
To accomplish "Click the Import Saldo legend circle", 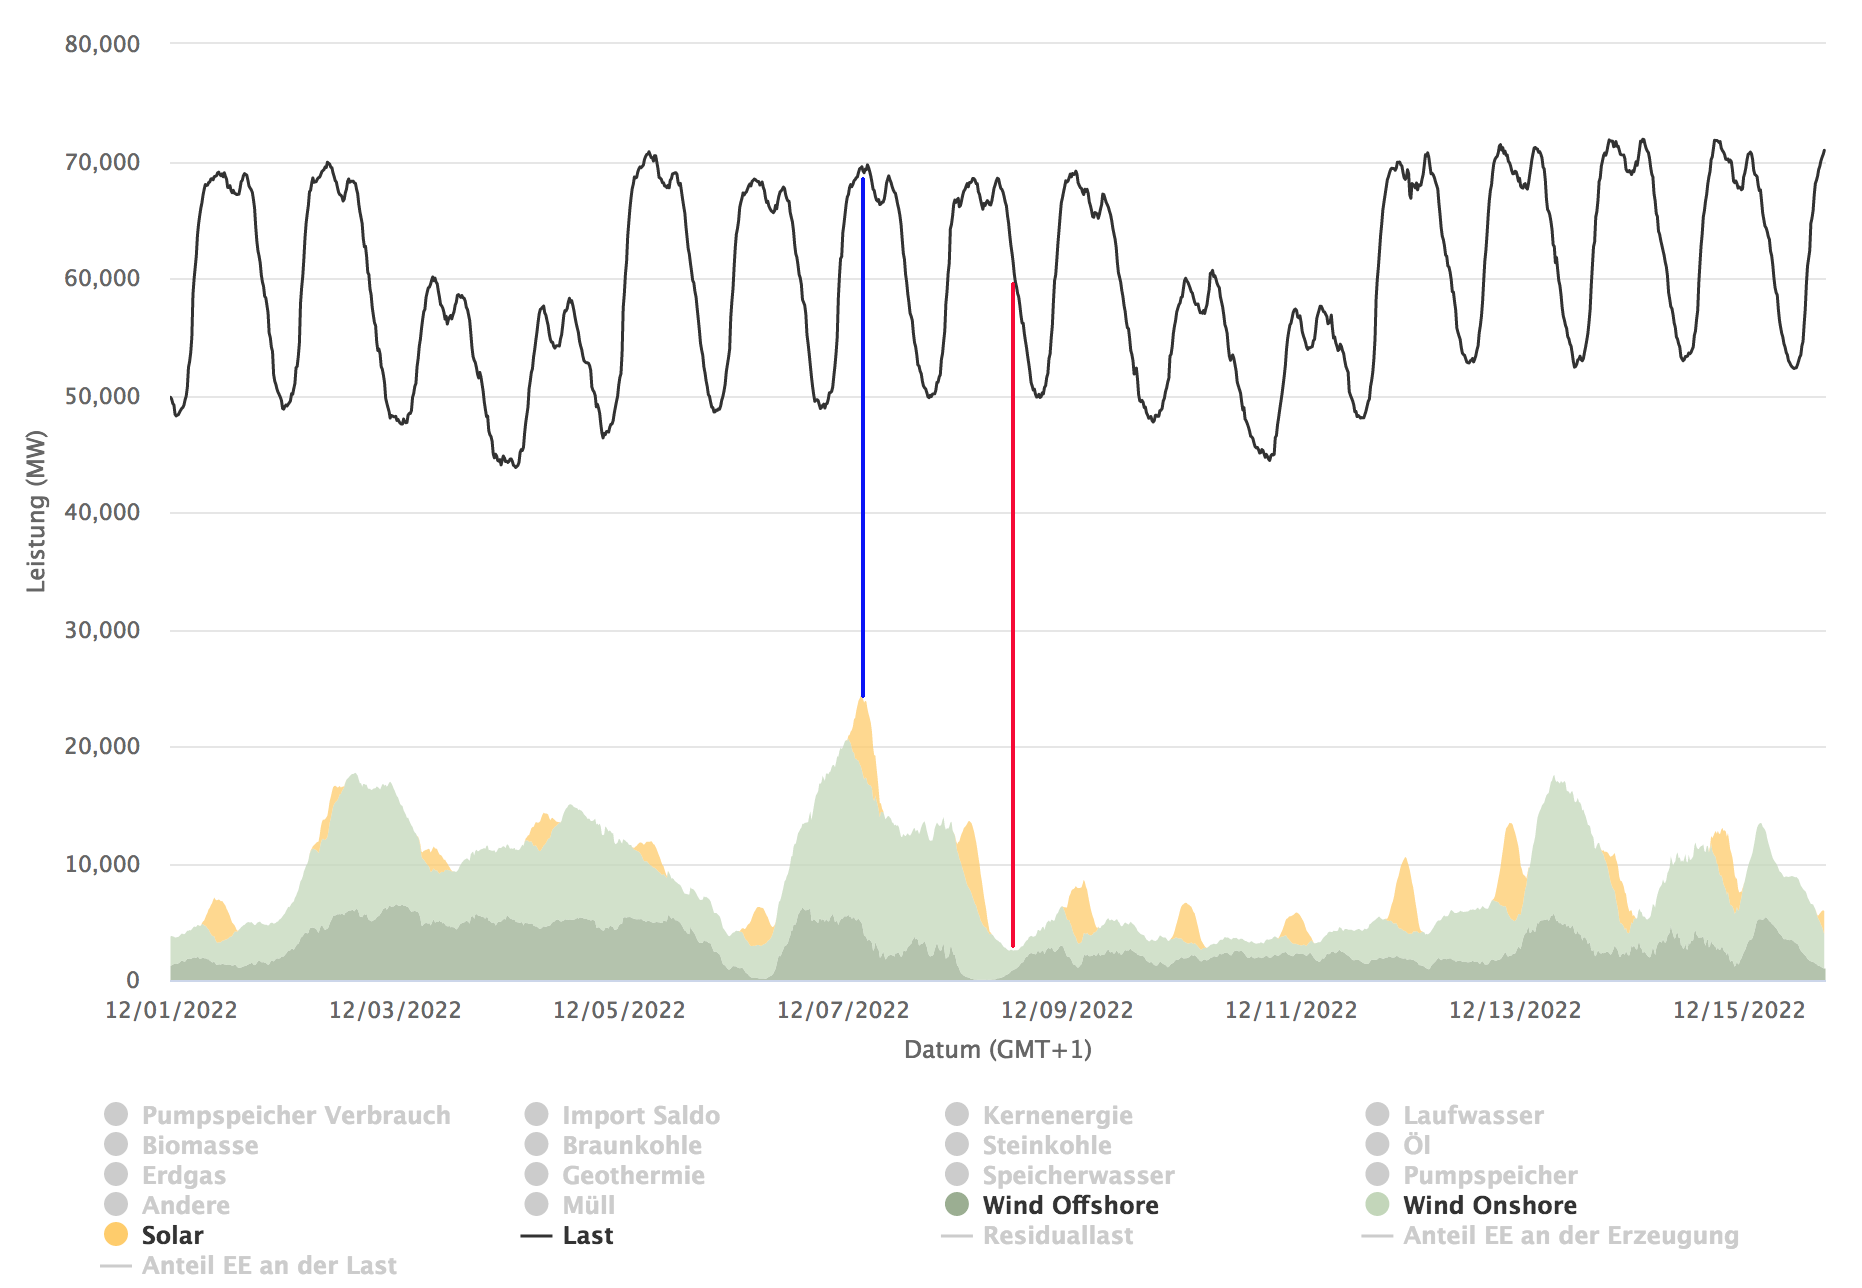I will [537, 1114].
